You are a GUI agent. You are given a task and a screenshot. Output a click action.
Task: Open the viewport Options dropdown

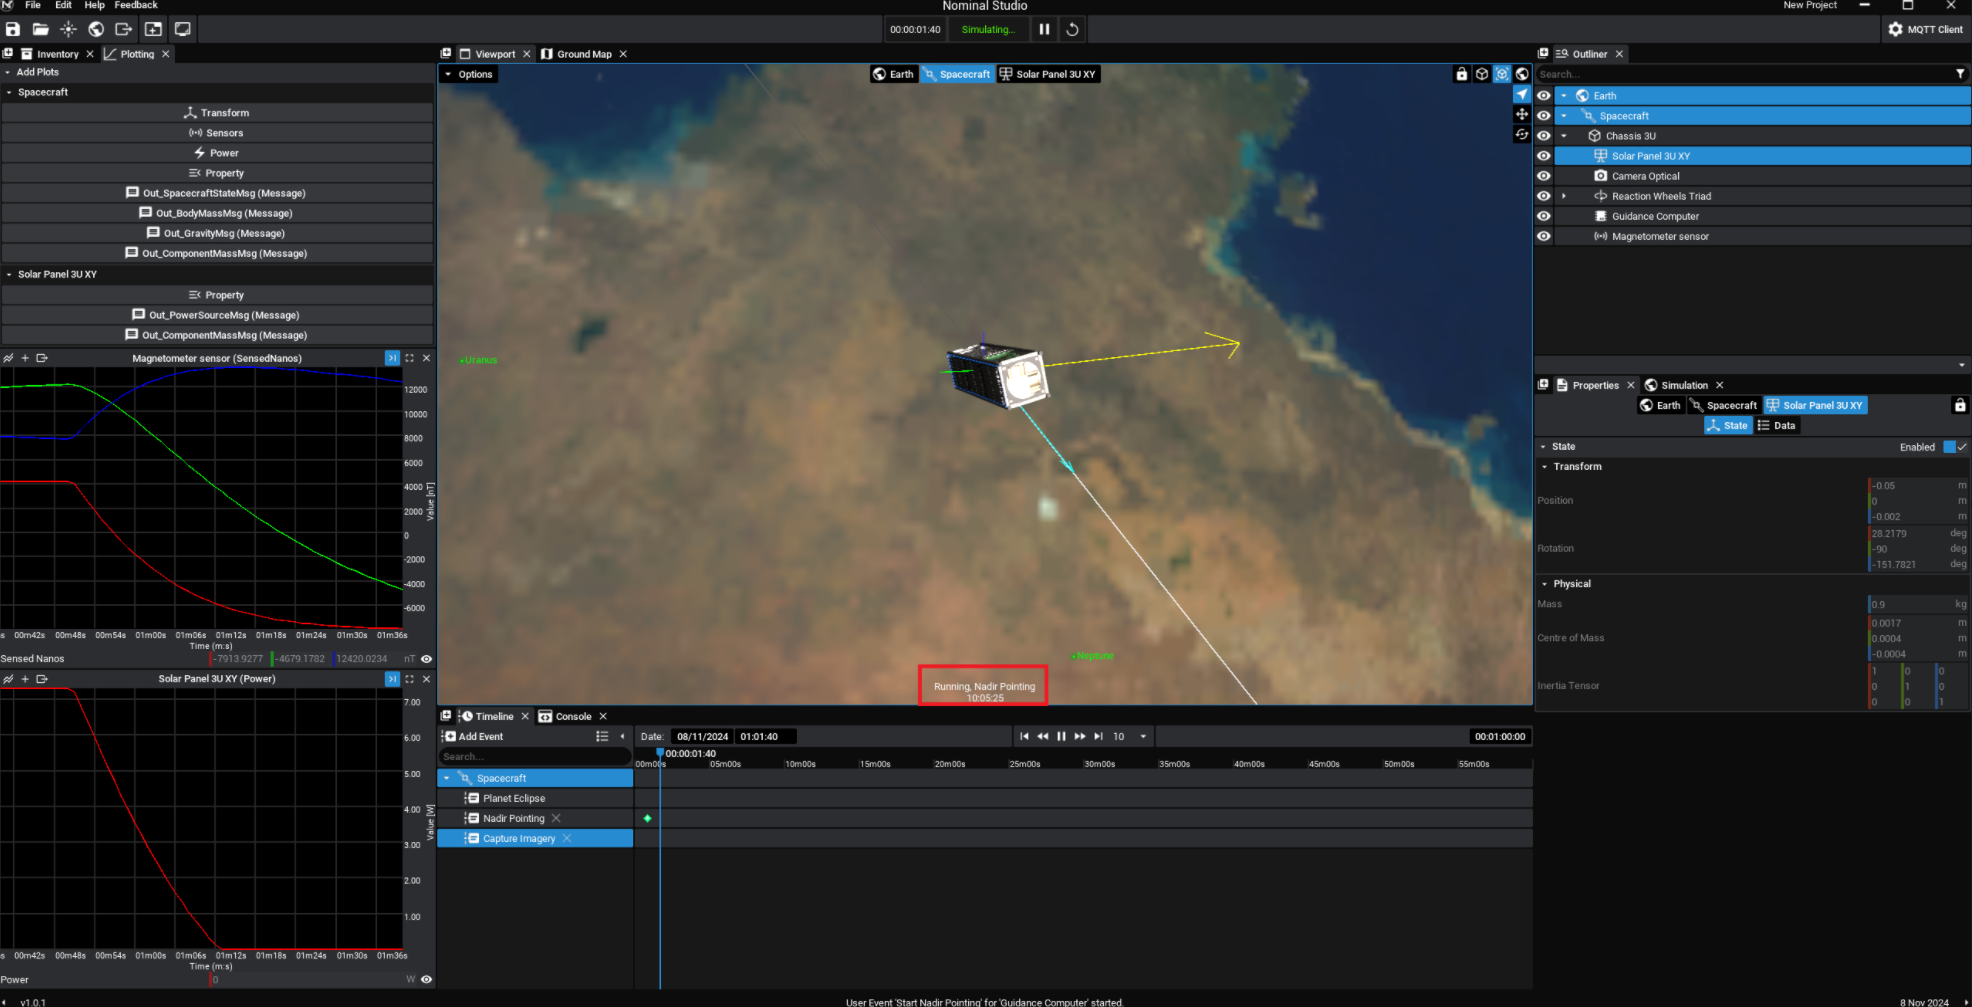click(468, 74)
